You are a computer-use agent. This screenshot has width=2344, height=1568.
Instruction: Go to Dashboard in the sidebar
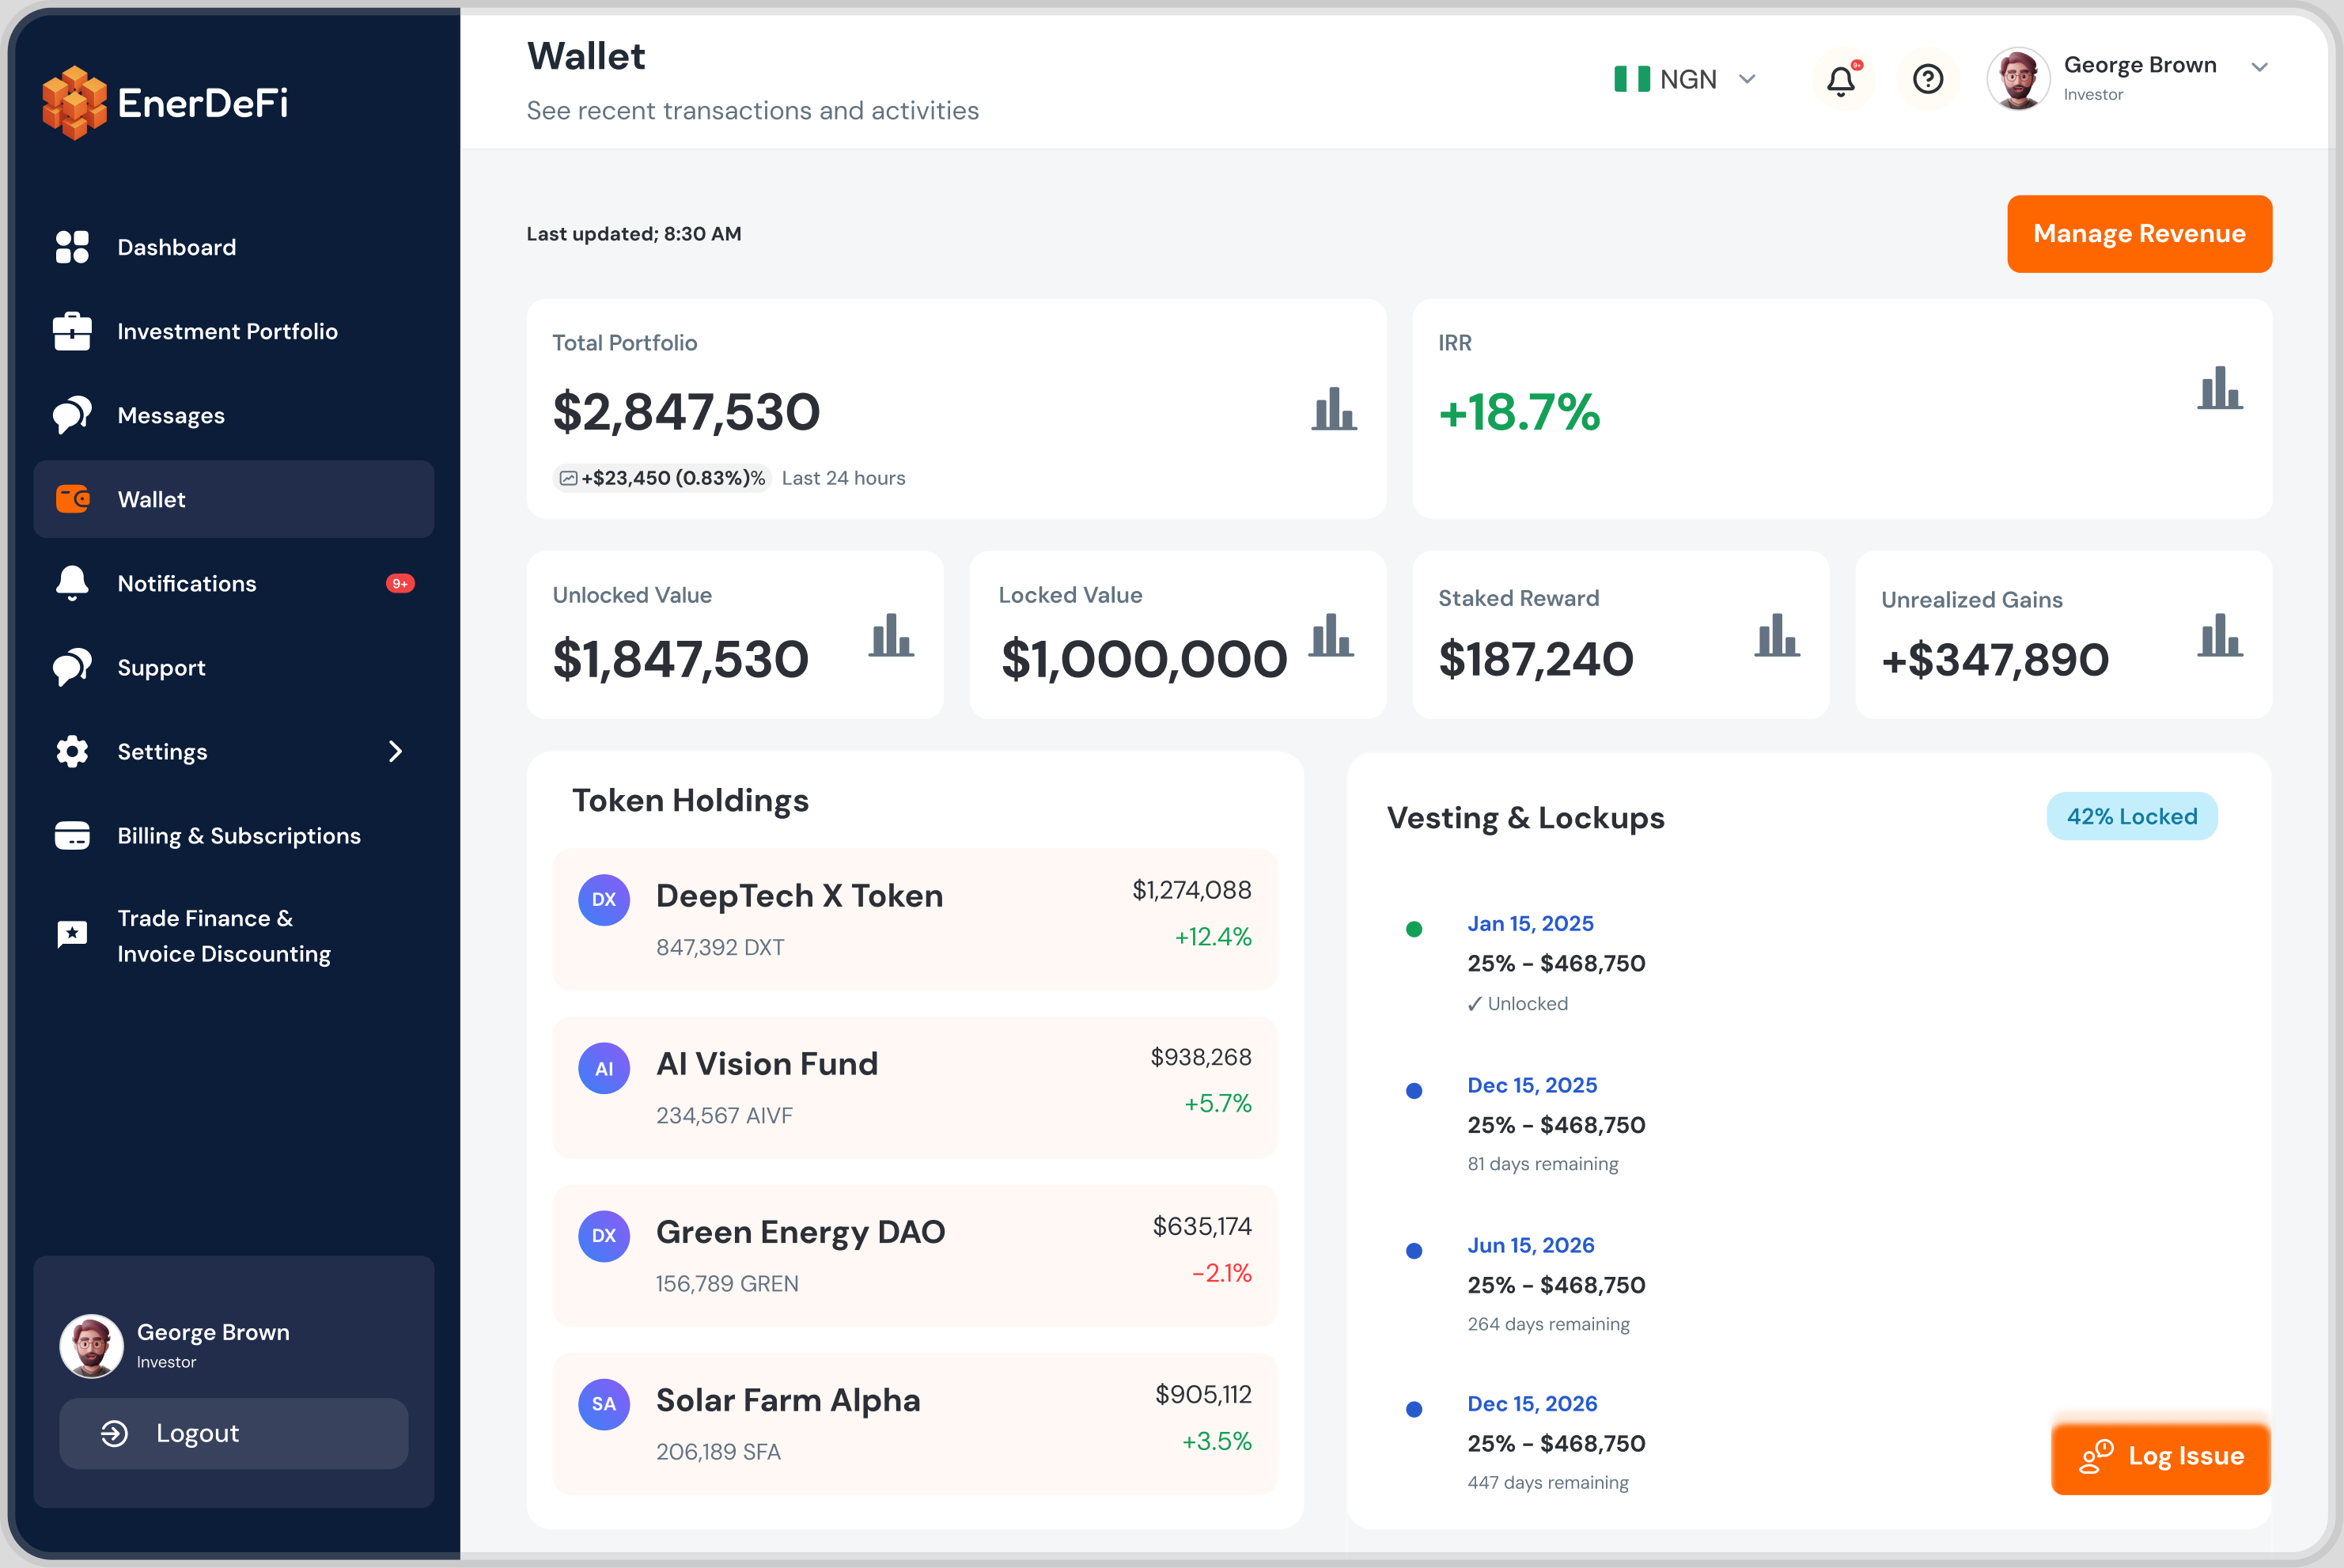[x=234, y=247]
